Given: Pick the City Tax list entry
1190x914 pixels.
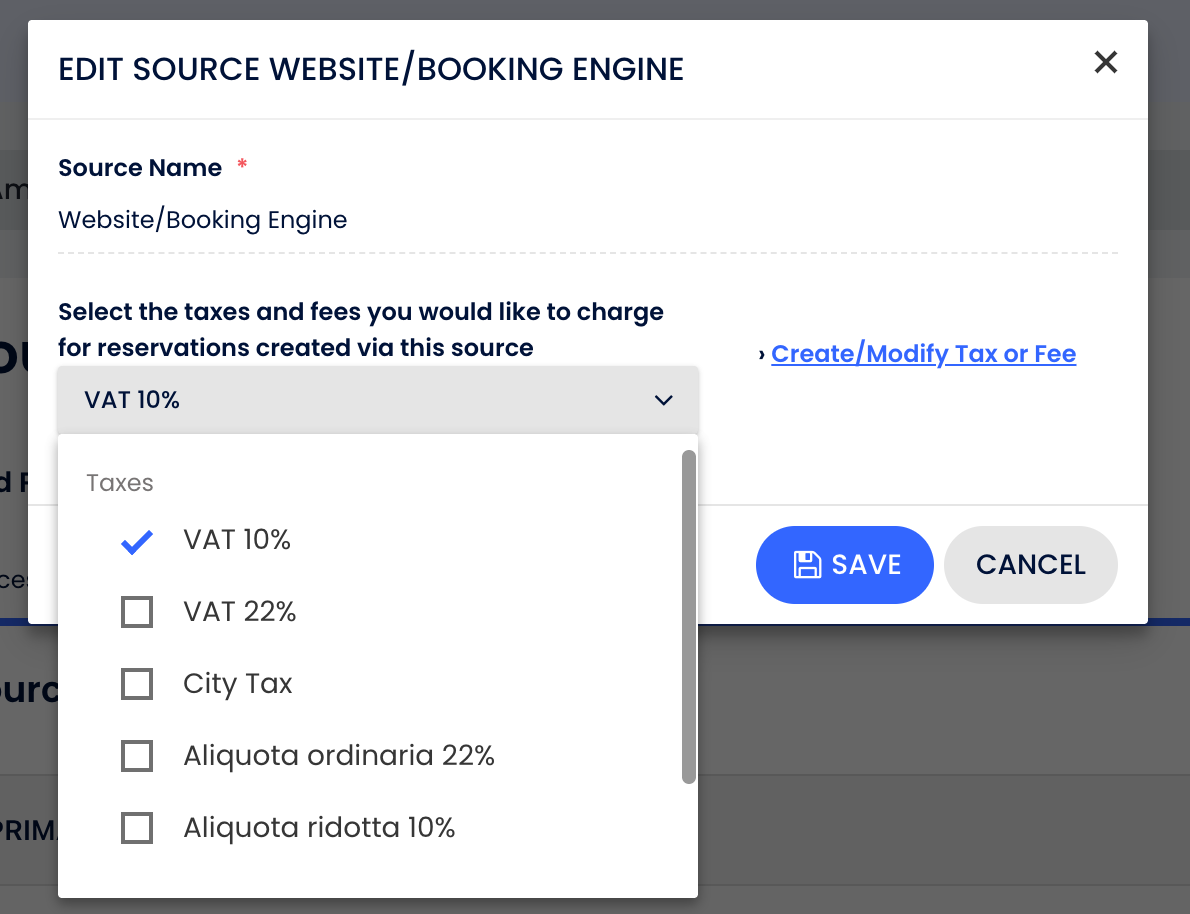Looking at the screenshot, I should click(238, 684).
